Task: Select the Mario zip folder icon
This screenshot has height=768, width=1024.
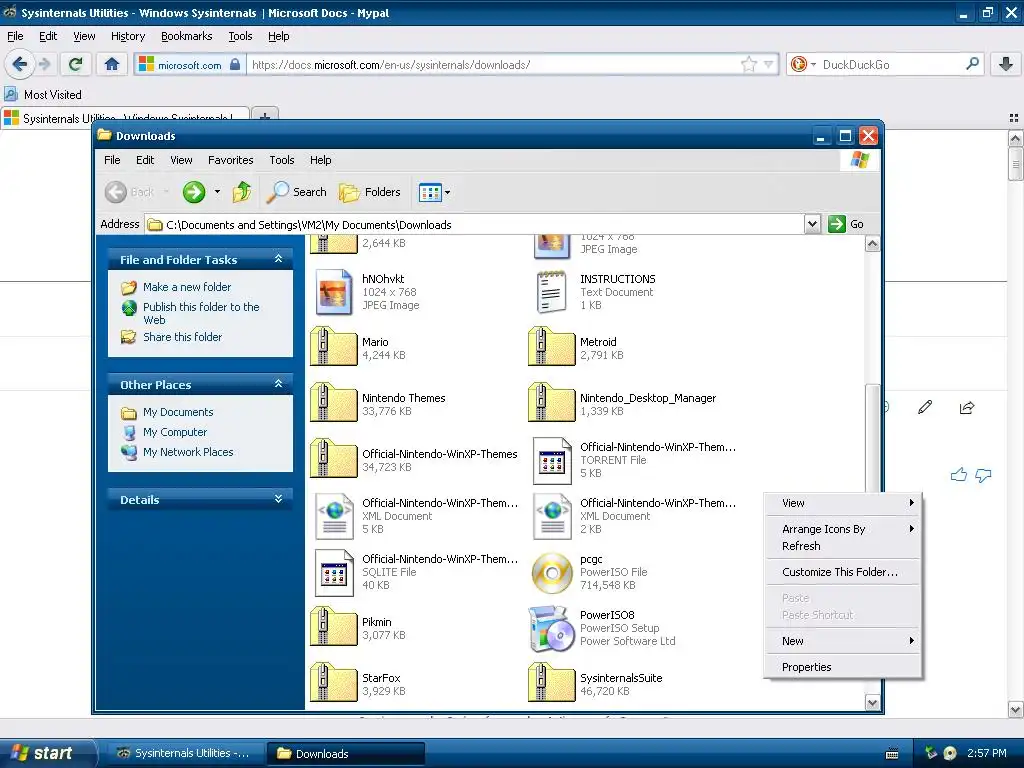Action: pos(333,346)
